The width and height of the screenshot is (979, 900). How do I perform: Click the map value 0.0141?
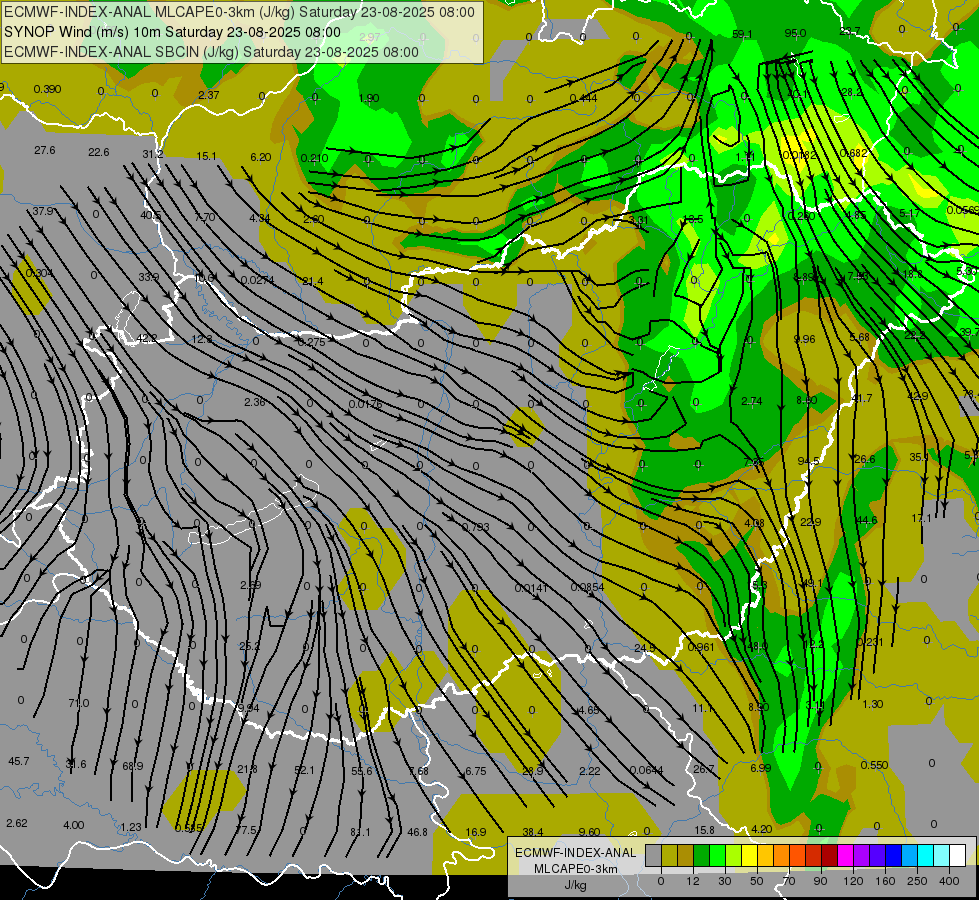tap(531, 588)
